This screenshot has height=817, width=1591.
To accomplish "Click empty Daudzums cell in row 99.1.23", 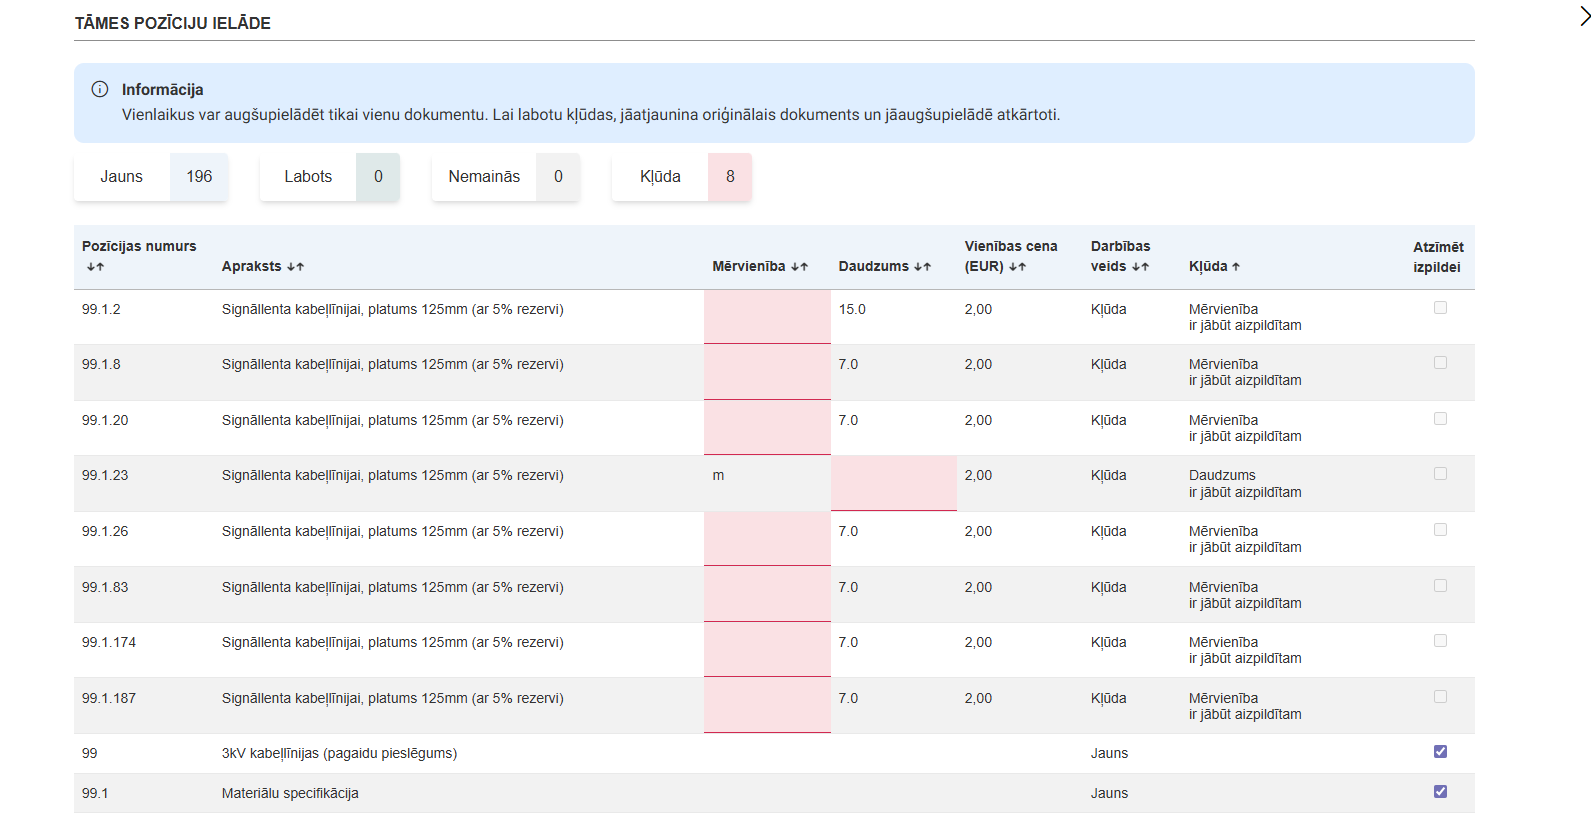I will 894,483.
